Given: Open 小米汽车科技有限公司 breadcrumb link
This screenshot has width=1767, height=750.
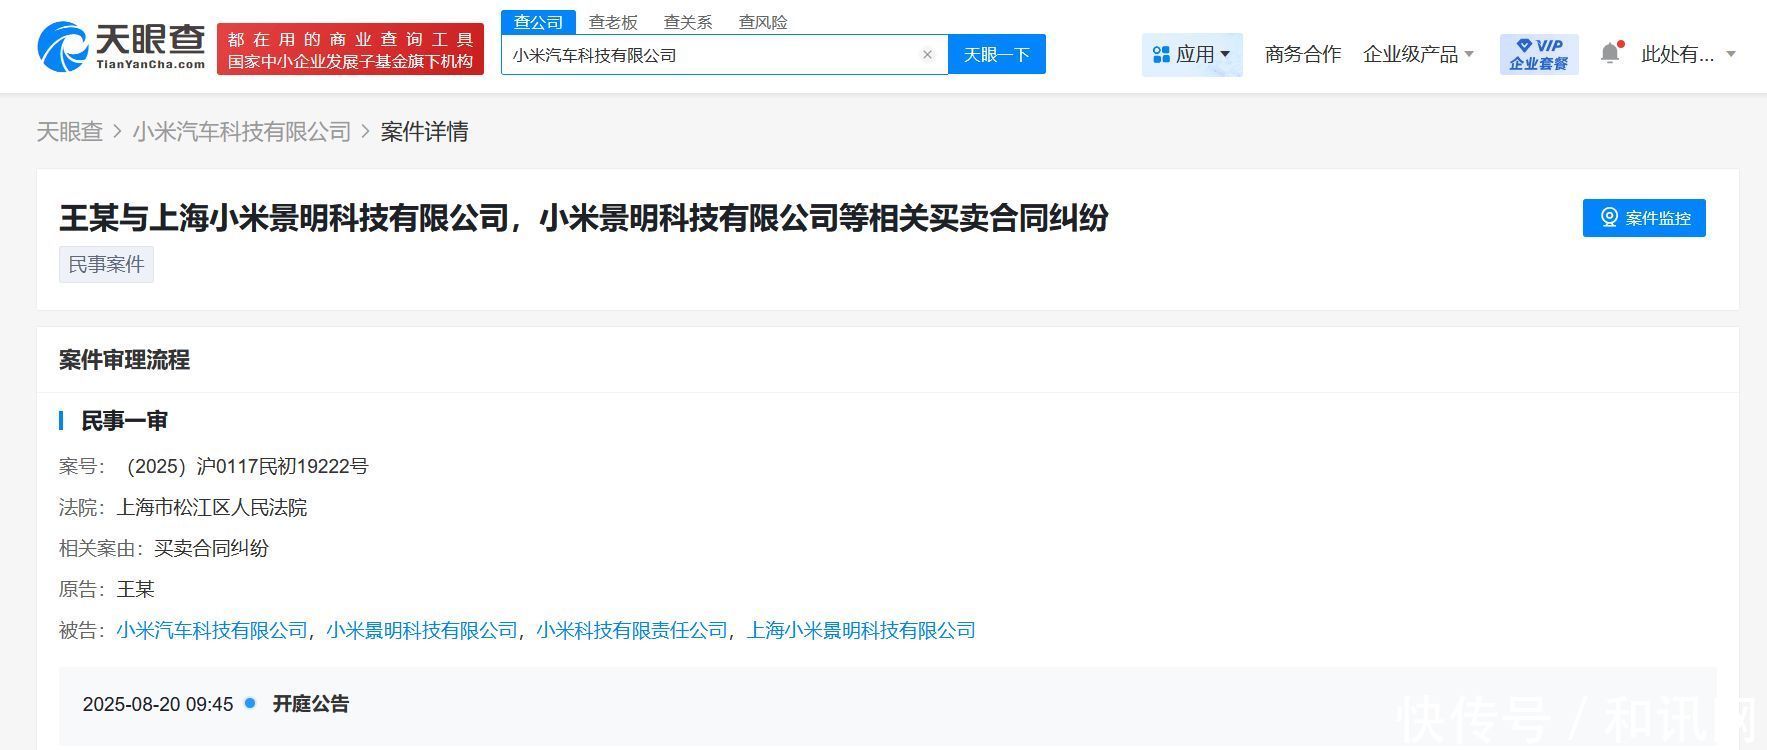Looking at the screenshot, I should coord(242,132).
